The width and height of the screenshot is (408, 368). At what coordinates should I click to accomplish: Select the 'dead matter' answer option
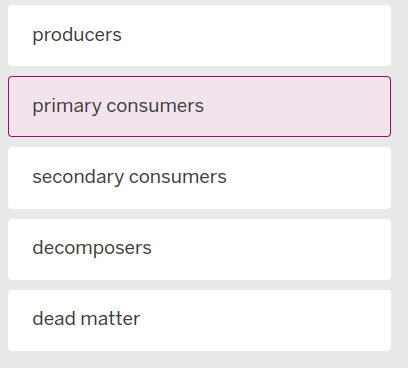pos(199,320)
